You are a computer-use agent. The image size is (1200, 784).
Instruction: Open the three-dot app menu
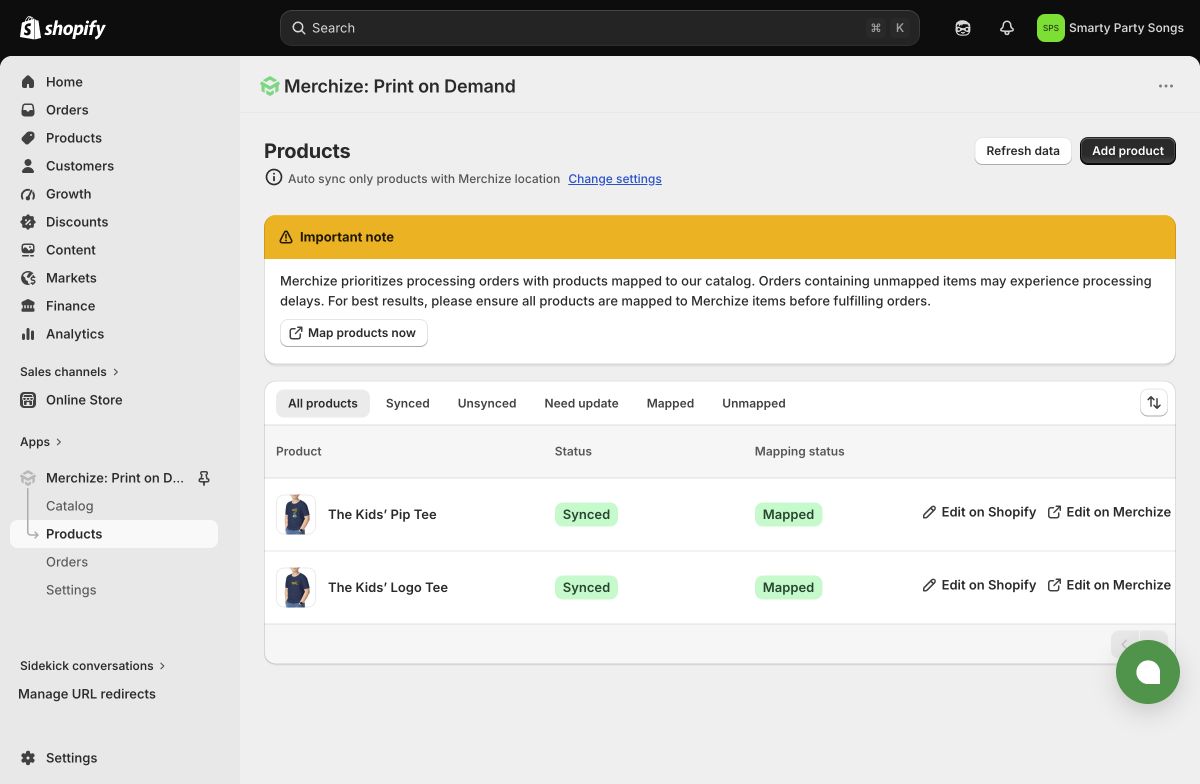click(x=1166, y=86)
